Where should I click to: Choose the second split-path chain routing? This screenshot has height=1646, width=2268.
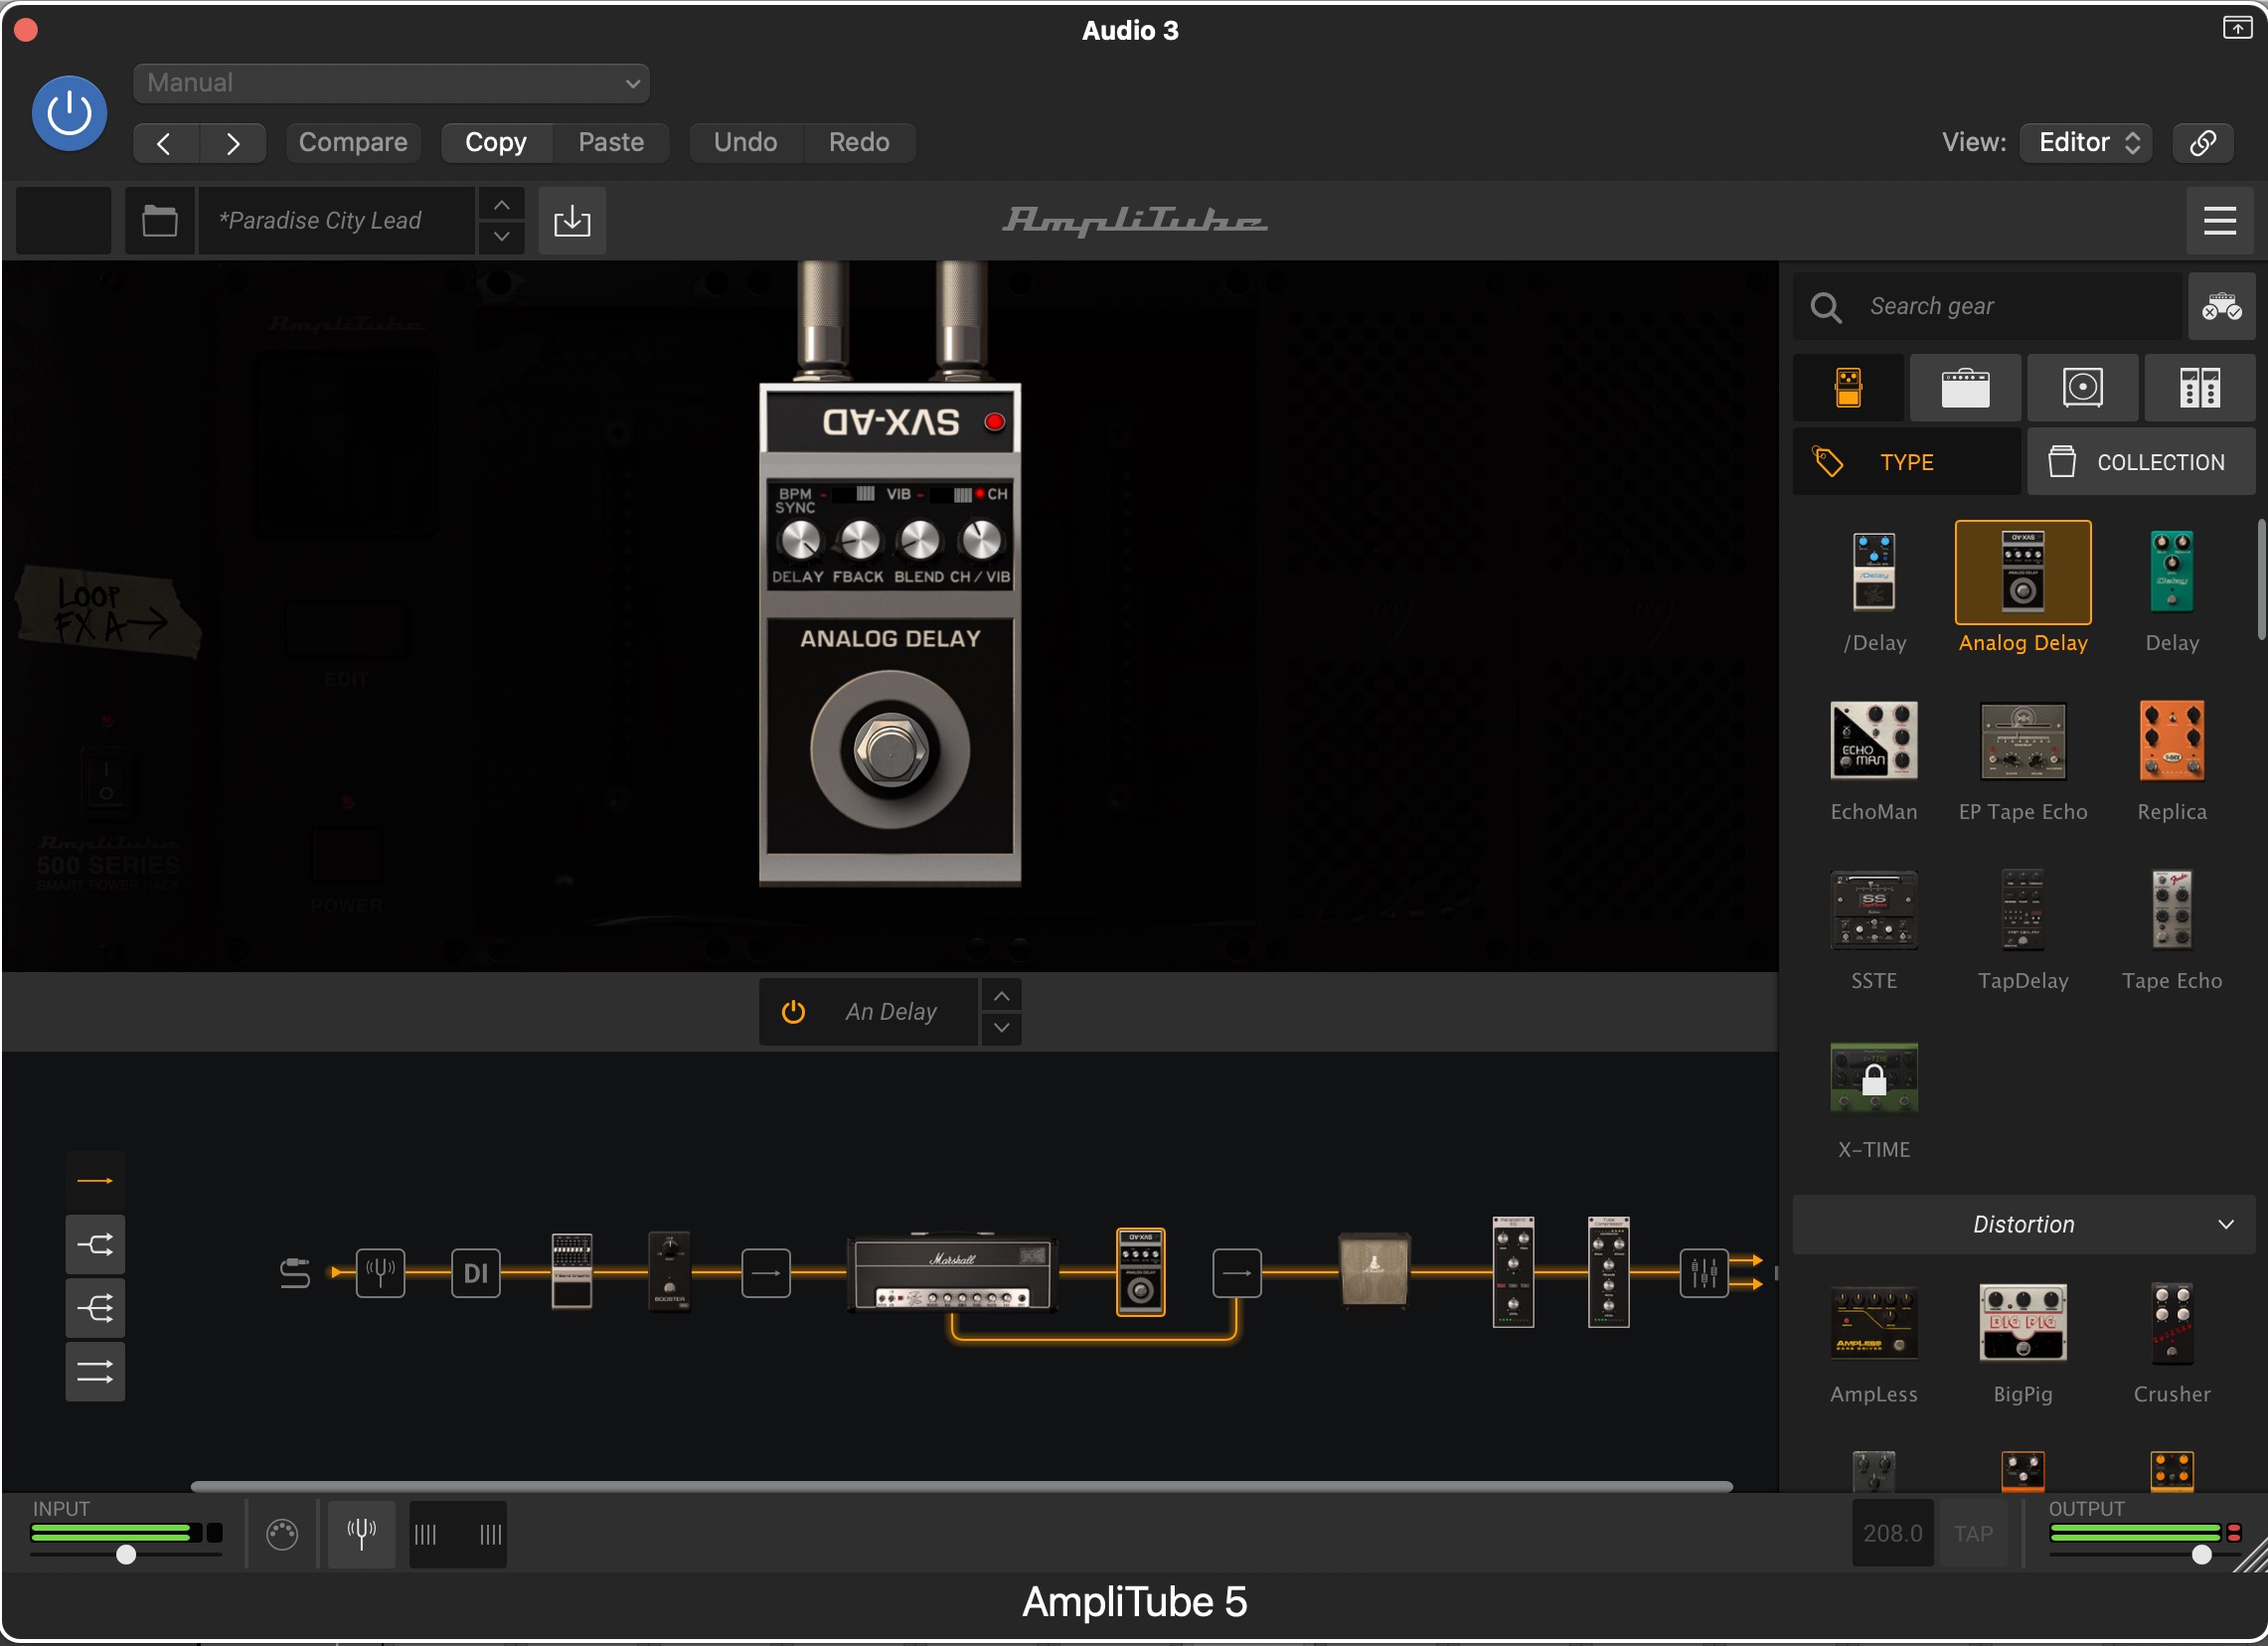95,1245
